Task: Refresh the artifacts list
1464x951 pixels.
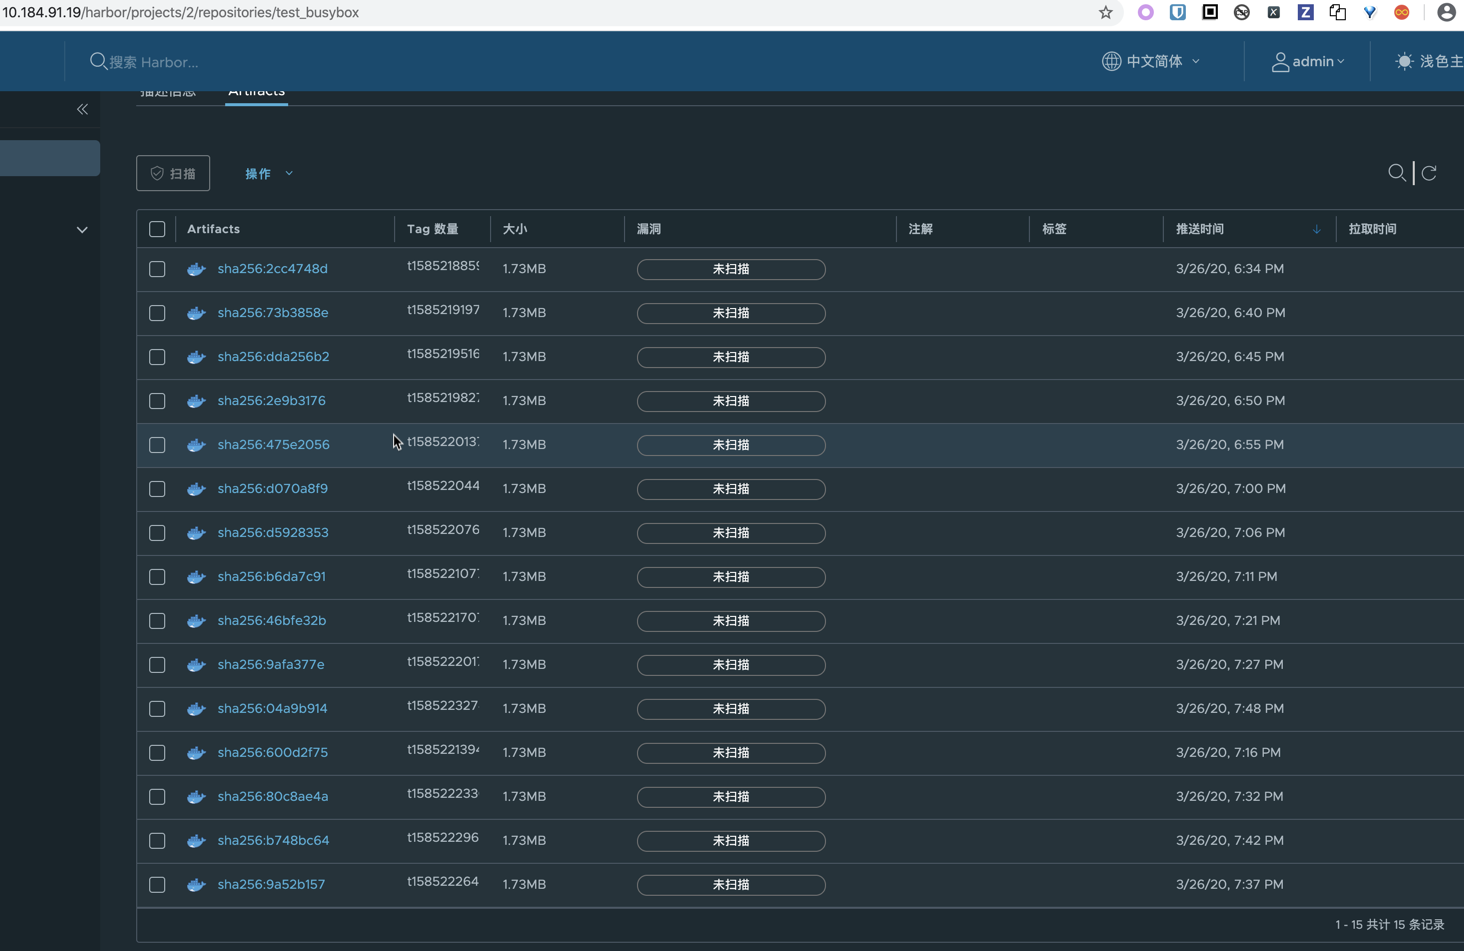Action: (1429, 173)
